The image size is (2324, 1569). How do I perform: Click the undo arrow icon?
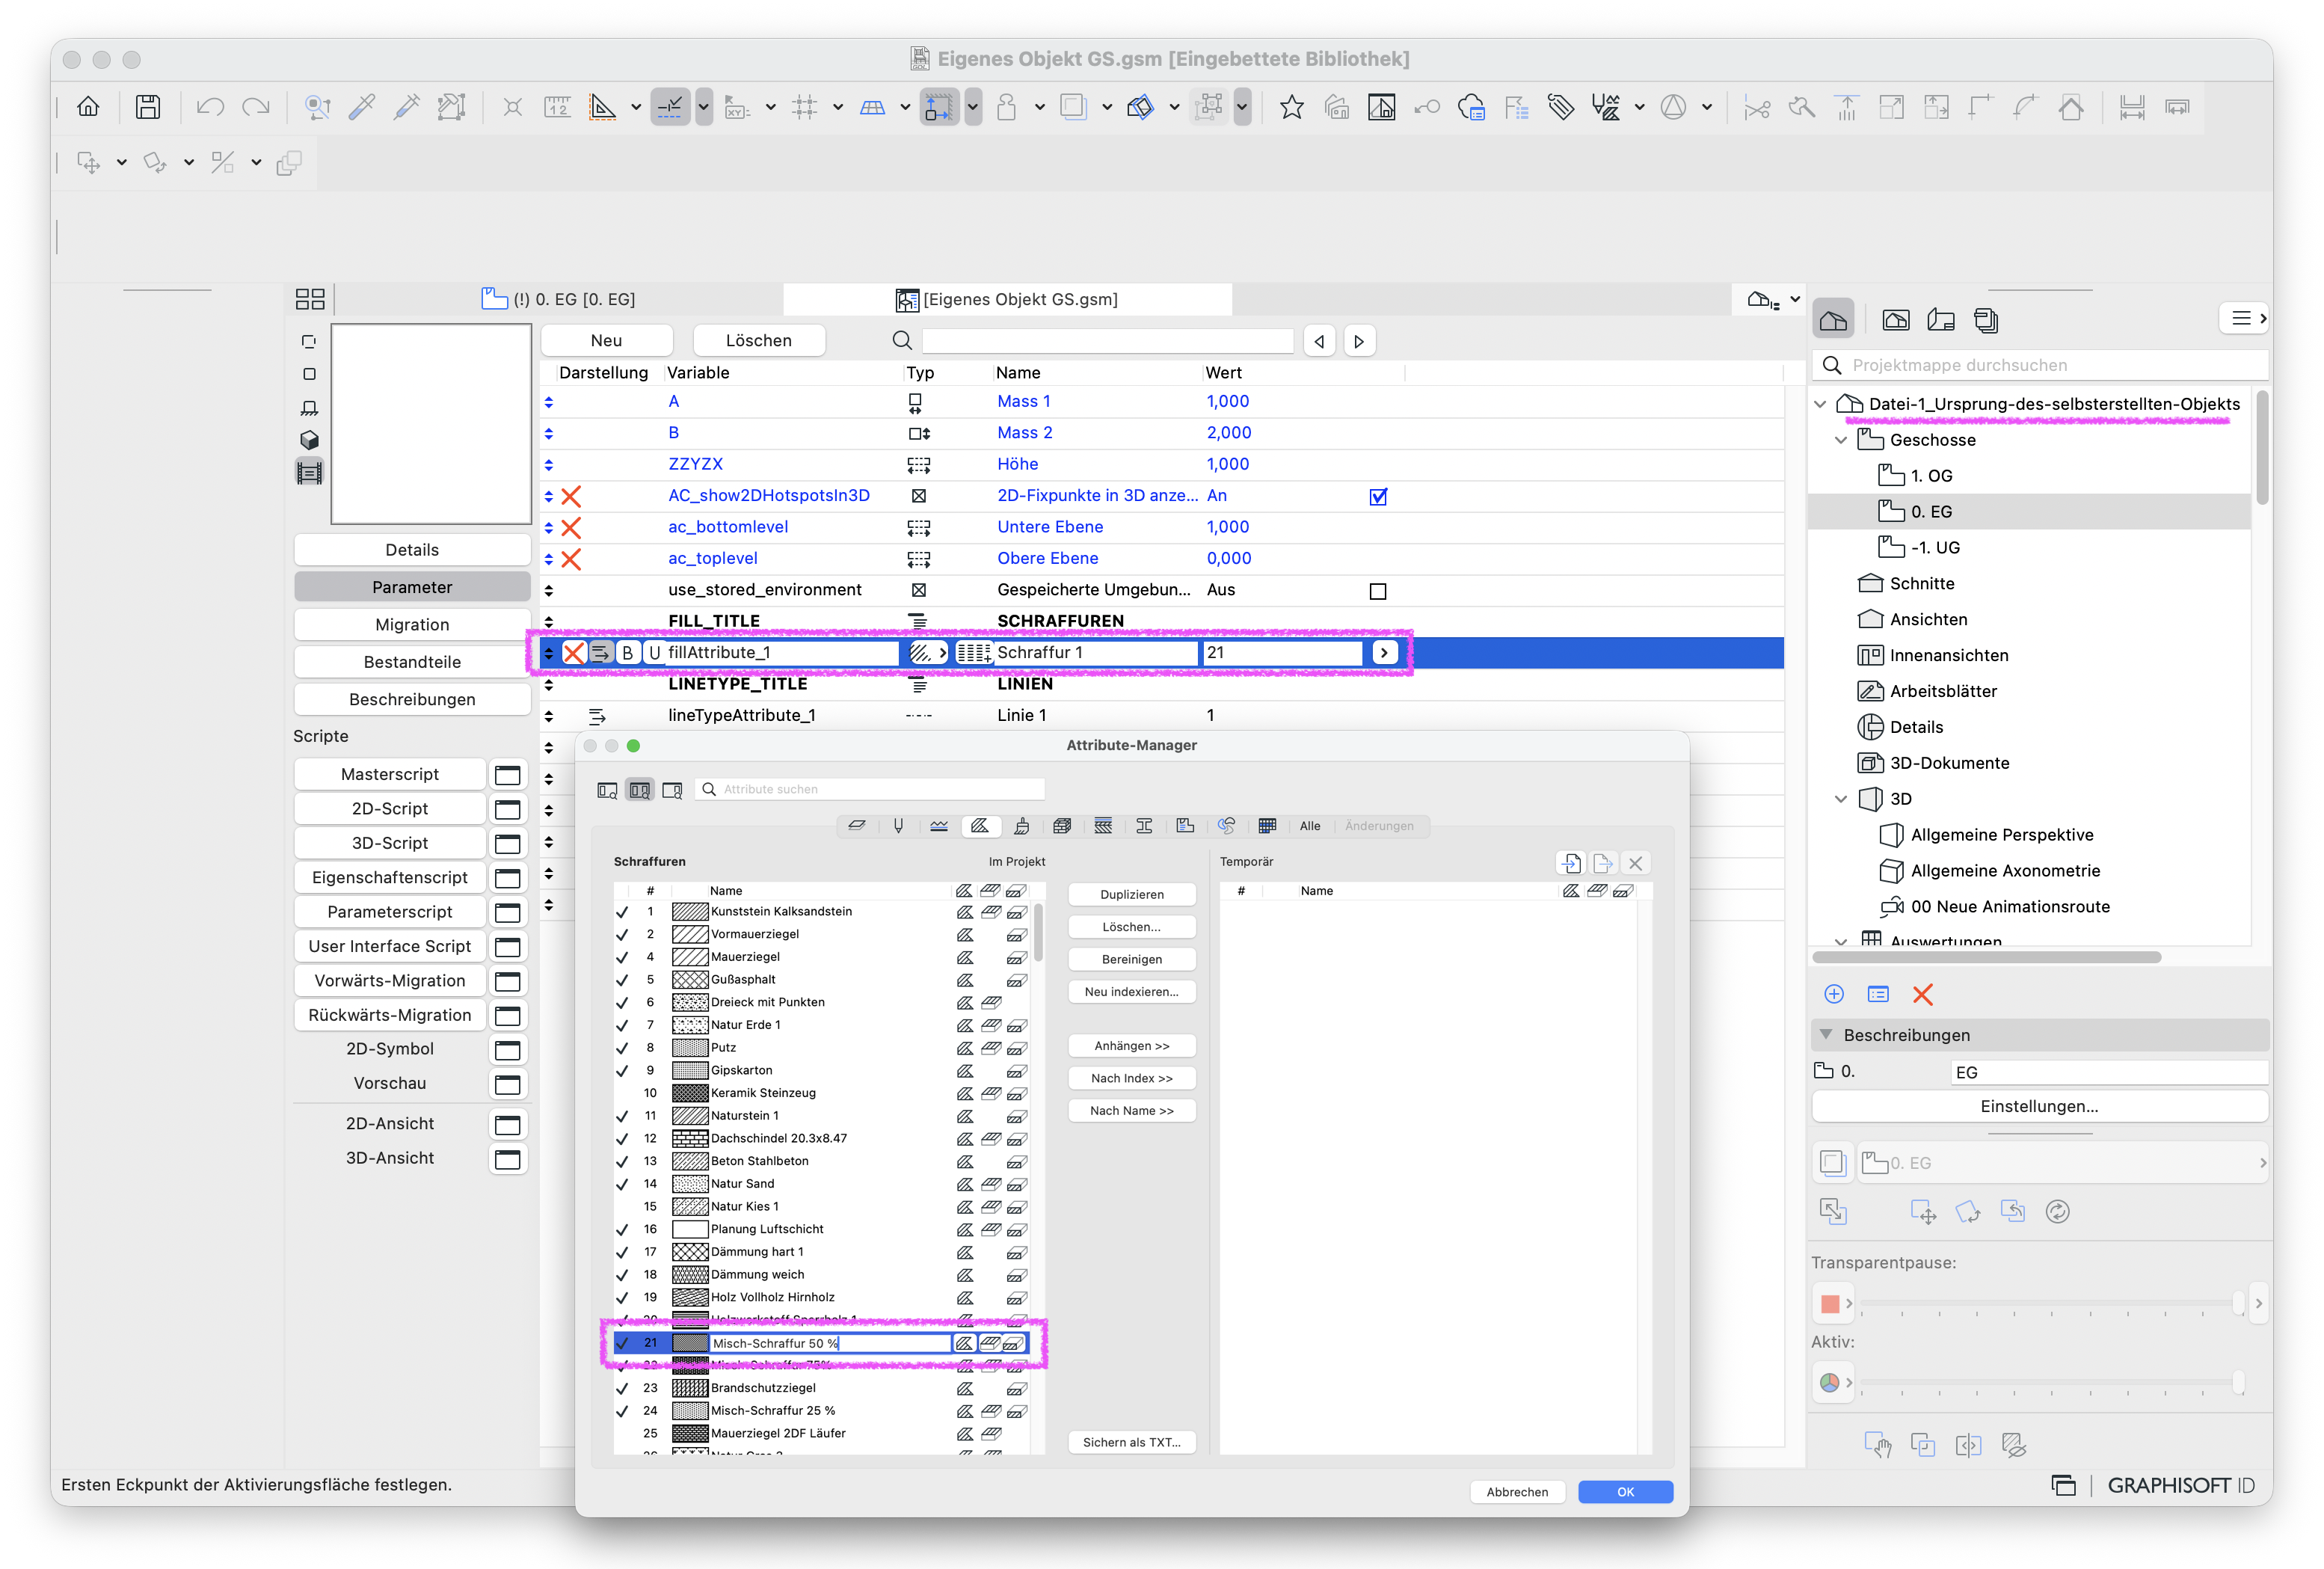pyautogui.click(x=210, y=107)
